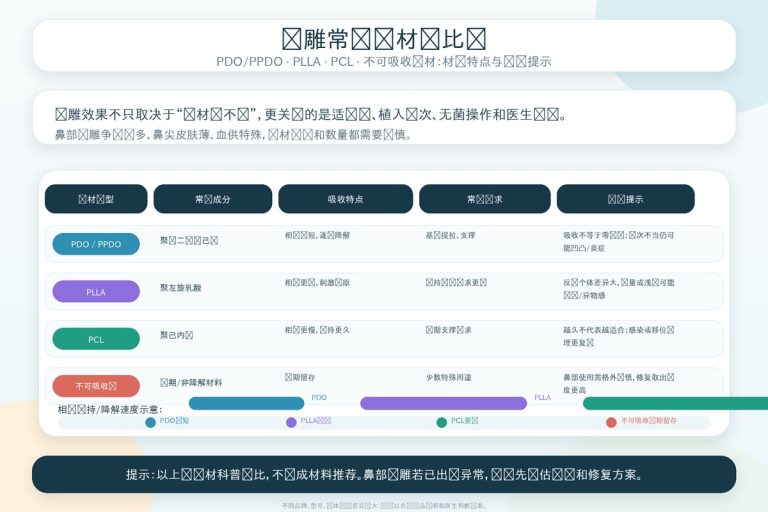Click the PDO row cell beginning '吸收不等于零'
Screen dimensions: 768x512
coord(619,242)
